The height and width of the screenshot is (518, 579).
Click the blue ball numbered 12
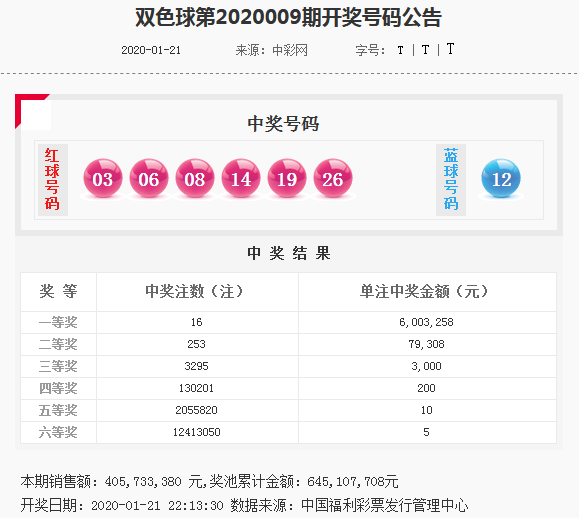pyautogui.click(x=501, y=178)
